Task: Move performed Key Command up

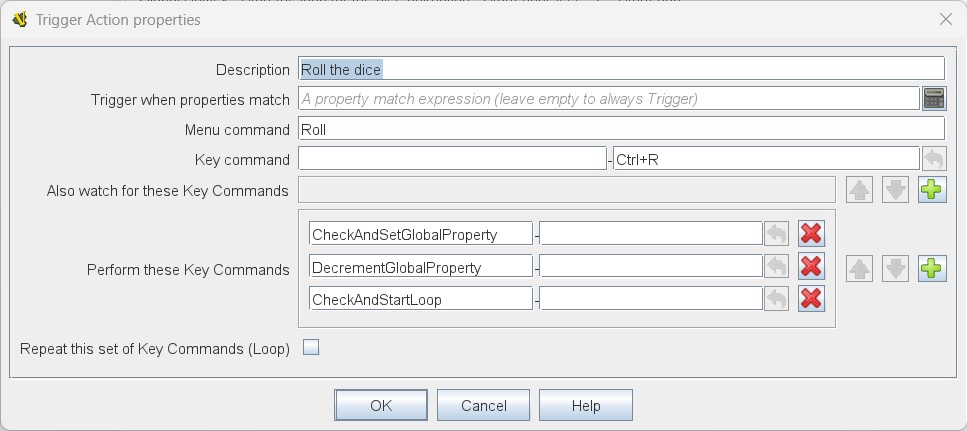Action: (x=860, y=269)
